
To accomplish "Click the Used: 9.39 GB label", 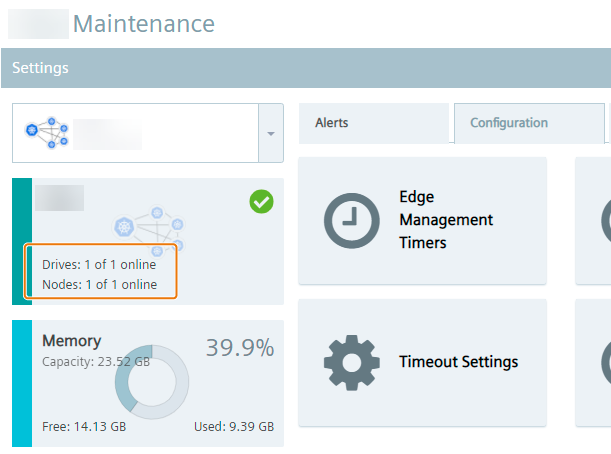I will [234, 426].
